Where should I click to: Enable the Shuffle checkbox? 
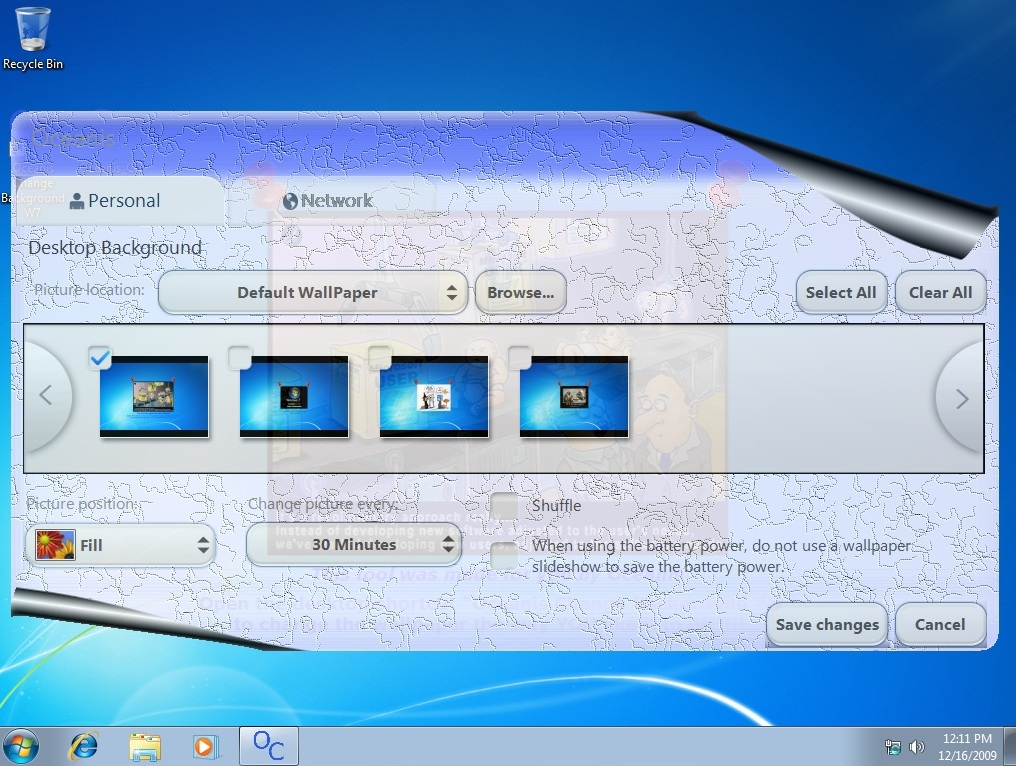(503, 505)
